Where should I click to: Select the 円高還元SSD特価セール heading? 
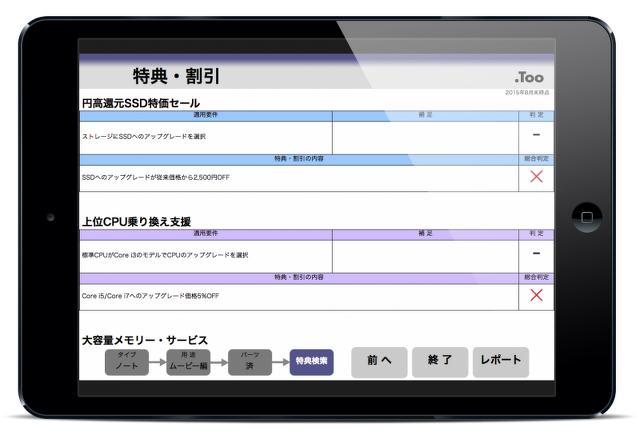coord(140,103)
